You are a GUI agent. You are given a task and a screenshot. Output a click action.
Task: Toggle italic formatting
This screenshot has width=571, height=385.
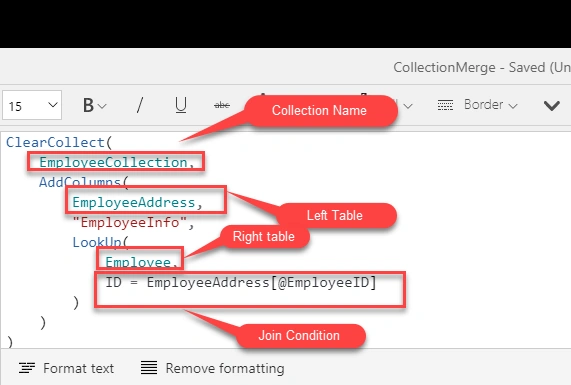140,105
